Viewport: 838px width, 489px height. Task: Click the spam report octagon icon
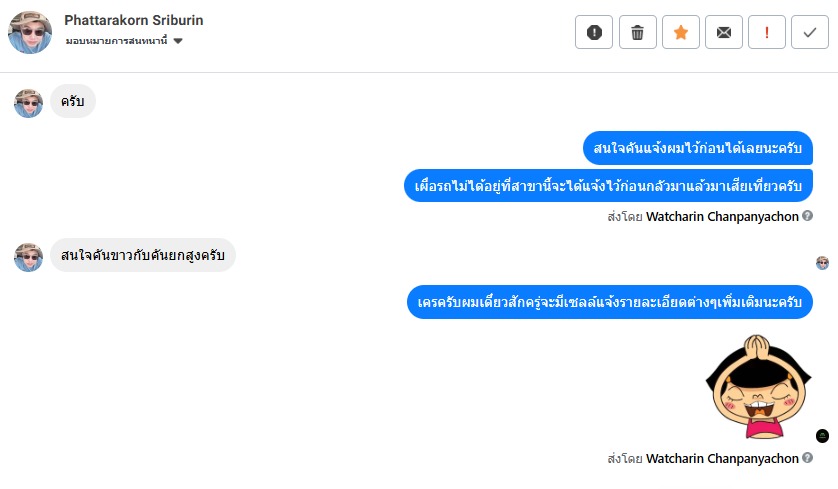click(x=594, y=32)
